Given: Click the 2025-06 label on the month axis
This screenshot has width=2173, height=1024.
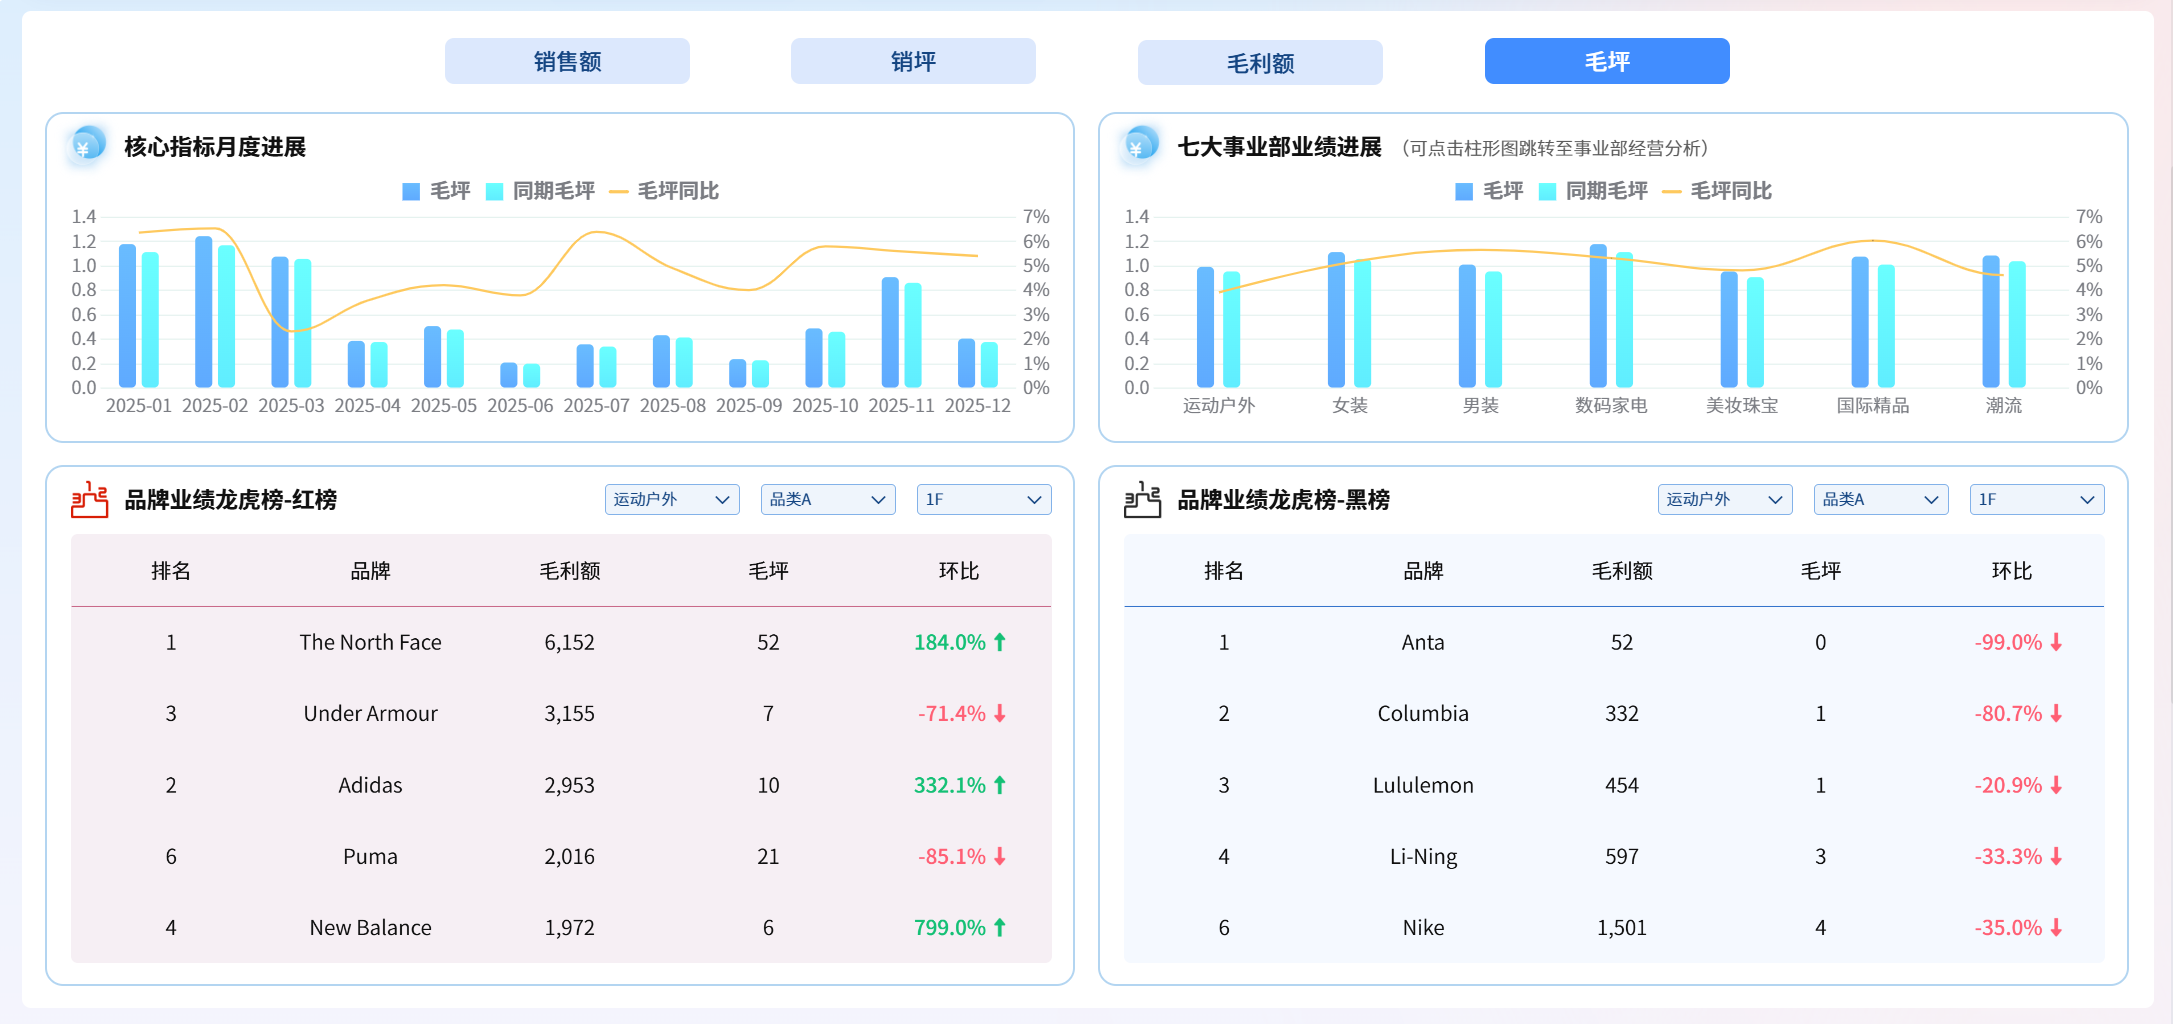Looking at the screenshot, I should coord(520,405).
